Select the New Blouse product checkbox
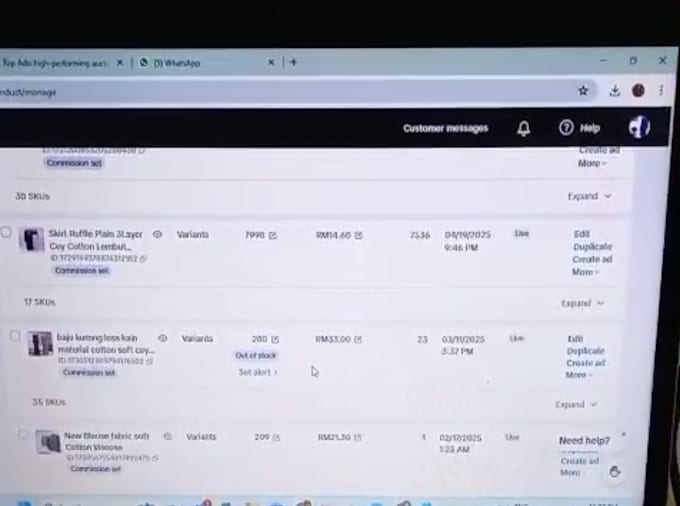Image resolution: width=680 pixels, height=506 pixels. [x=23, y=434]
